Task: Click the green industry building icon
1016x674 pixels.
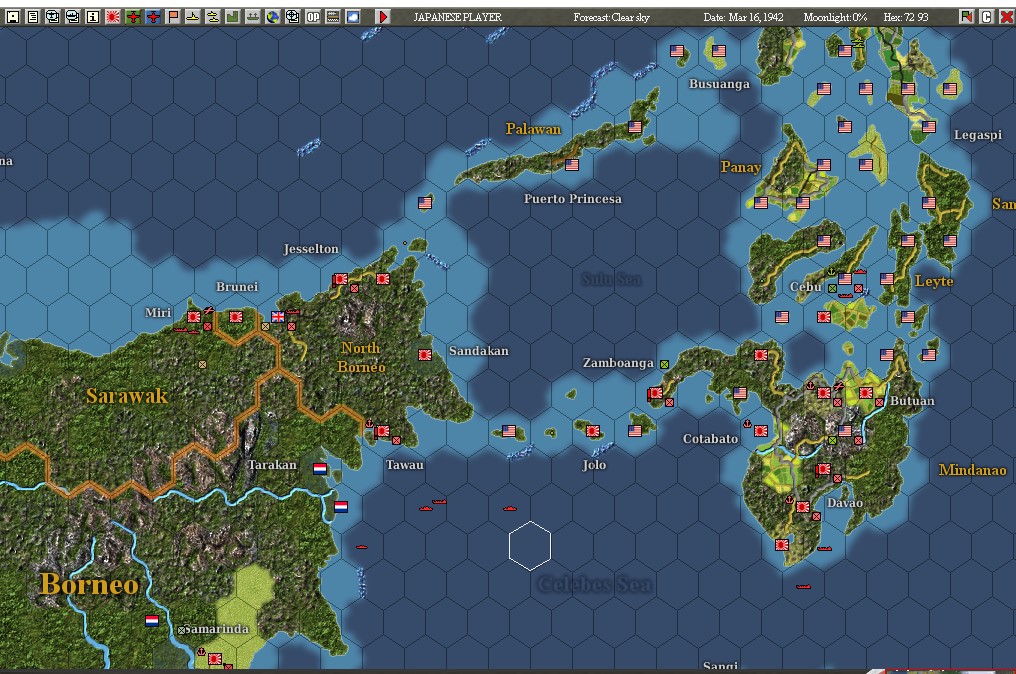Action: pyautogui.click(x=233, y=17)
